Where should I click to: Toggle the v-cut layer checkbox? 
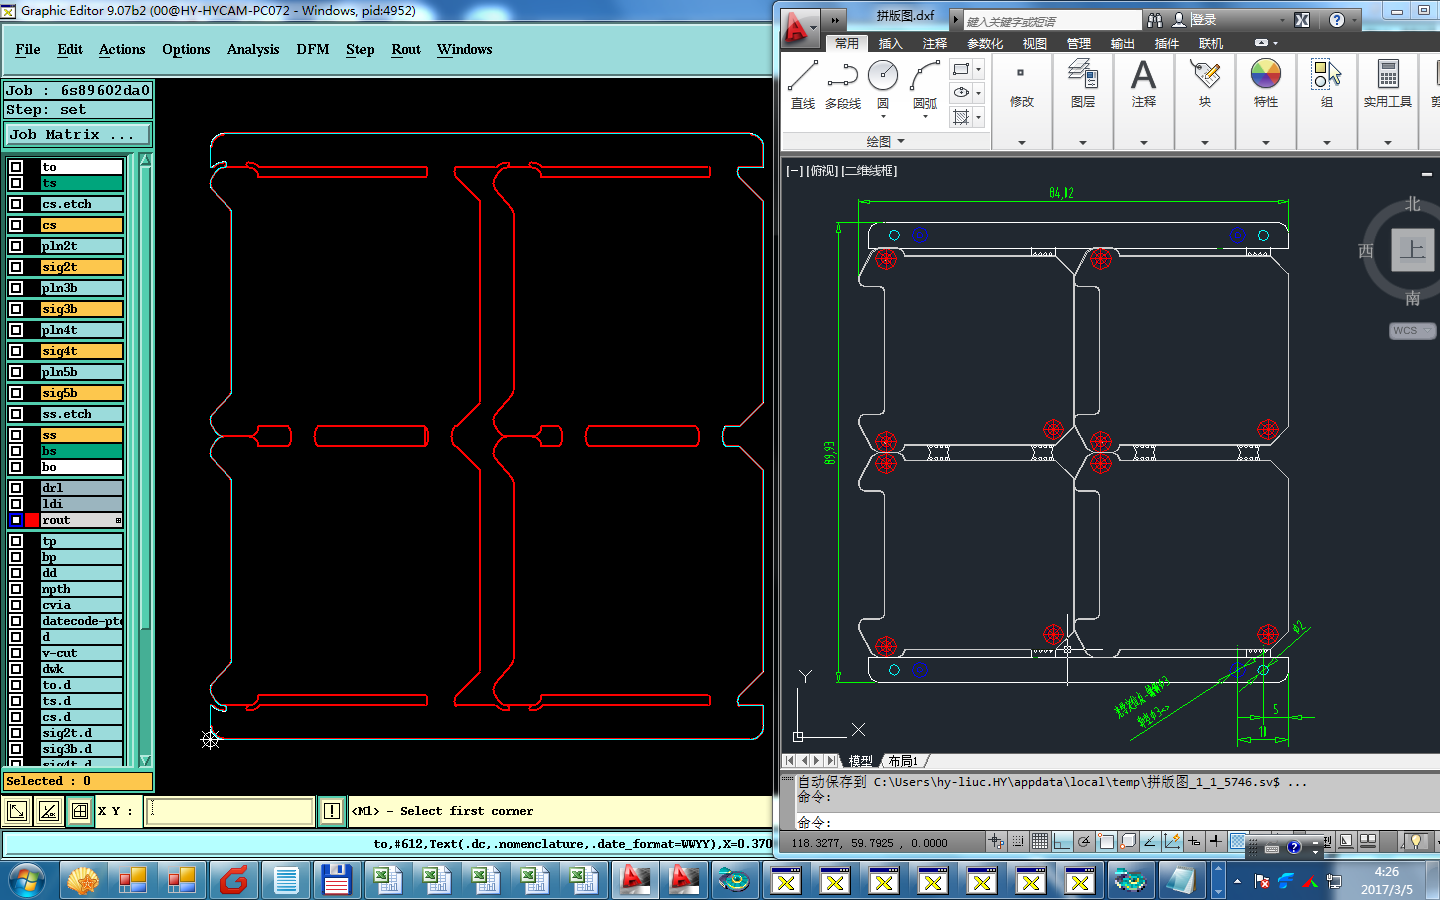tap(16, 653)
